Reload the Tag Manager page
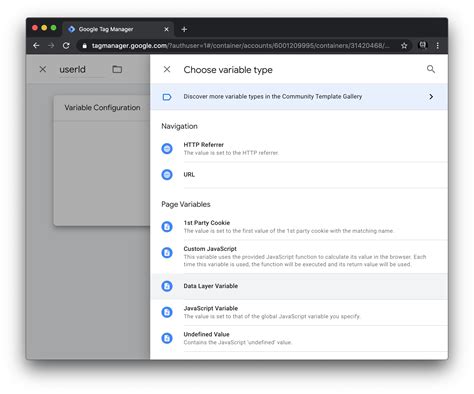 pyautogui.click(x=66, y=45)
